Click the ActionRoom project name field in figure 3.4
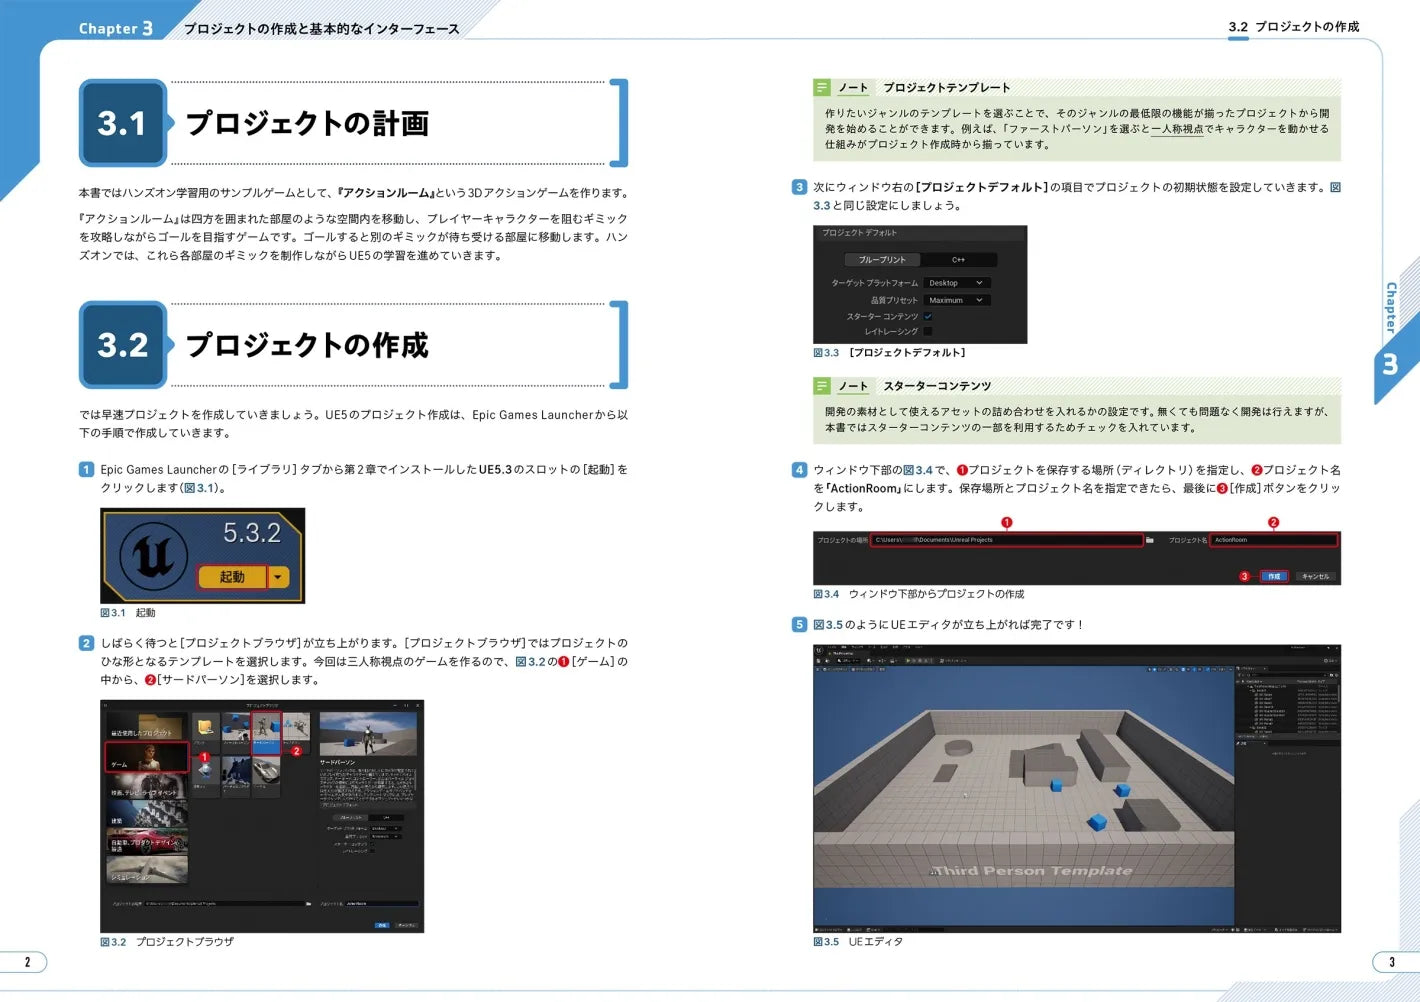Screen dimensions: 1420x1002 click(x=1274, y=540)
